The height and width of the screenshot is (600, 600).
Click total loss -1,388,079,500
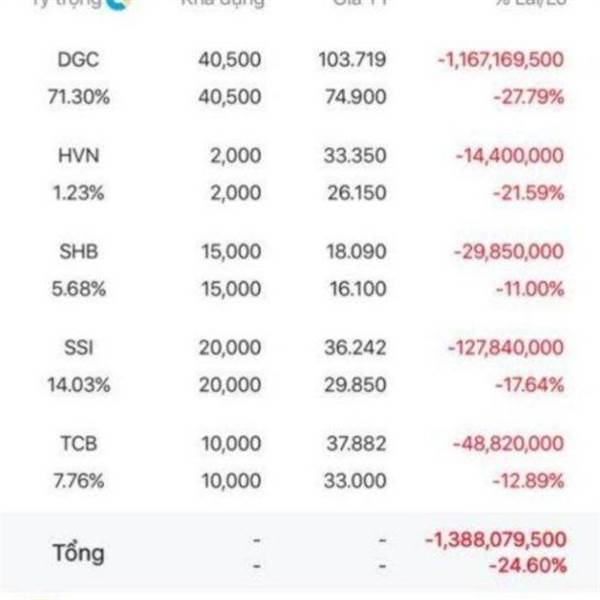pyautogui.click(x=494, y=540)
